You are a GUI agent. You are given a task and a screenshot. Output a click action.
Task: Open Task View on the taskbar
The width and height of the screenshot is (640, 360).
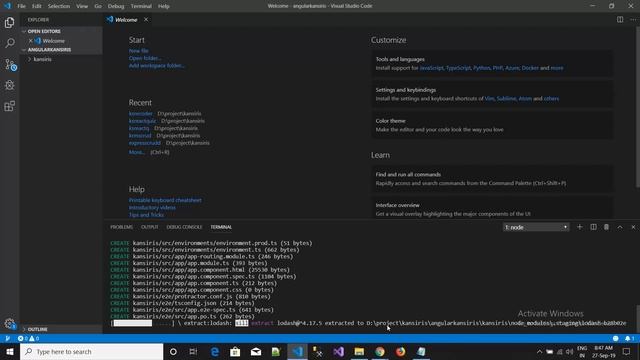click(193, 351)
